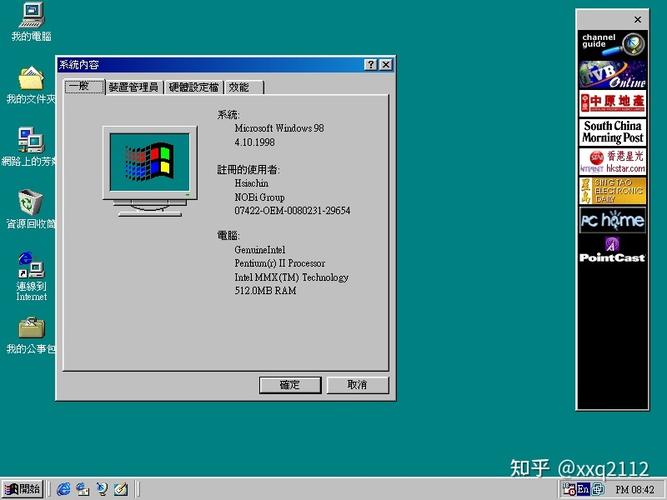Open the PointCast channel
This screenshot has height=500, width=667.
click(x=613, y=250)
